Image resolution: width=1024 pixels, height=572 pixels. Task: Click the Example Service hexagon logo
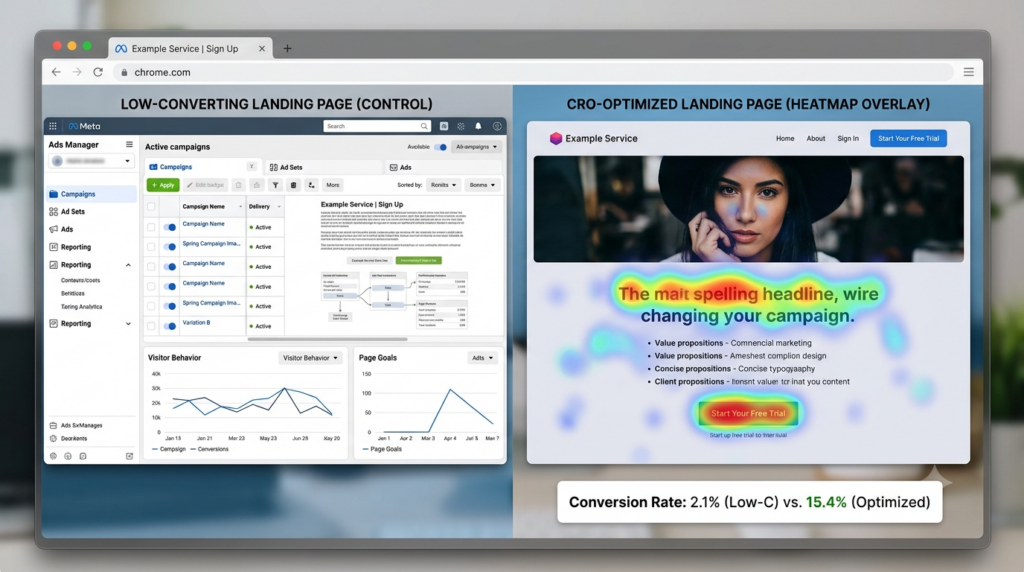pyautogui.click(x=556, y=138)
